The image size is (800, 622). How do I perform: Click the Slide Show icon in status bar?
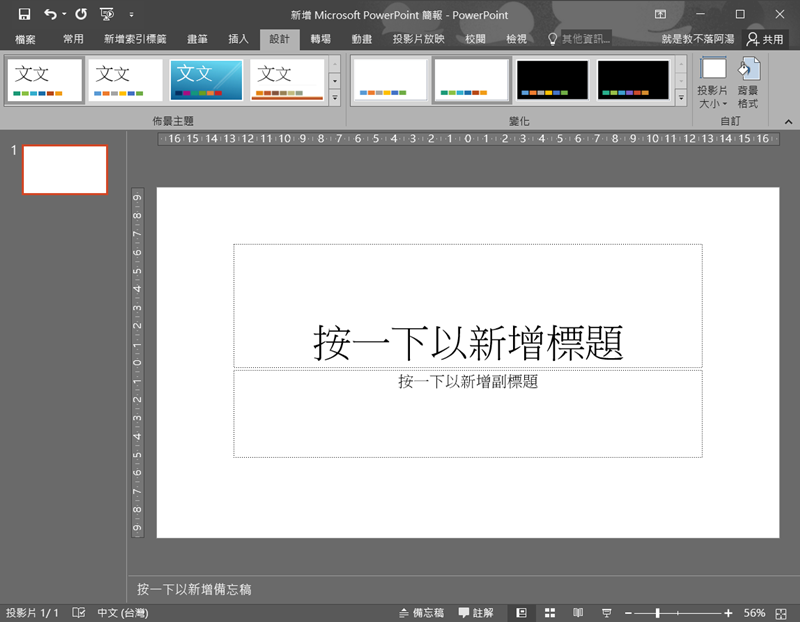606,612
